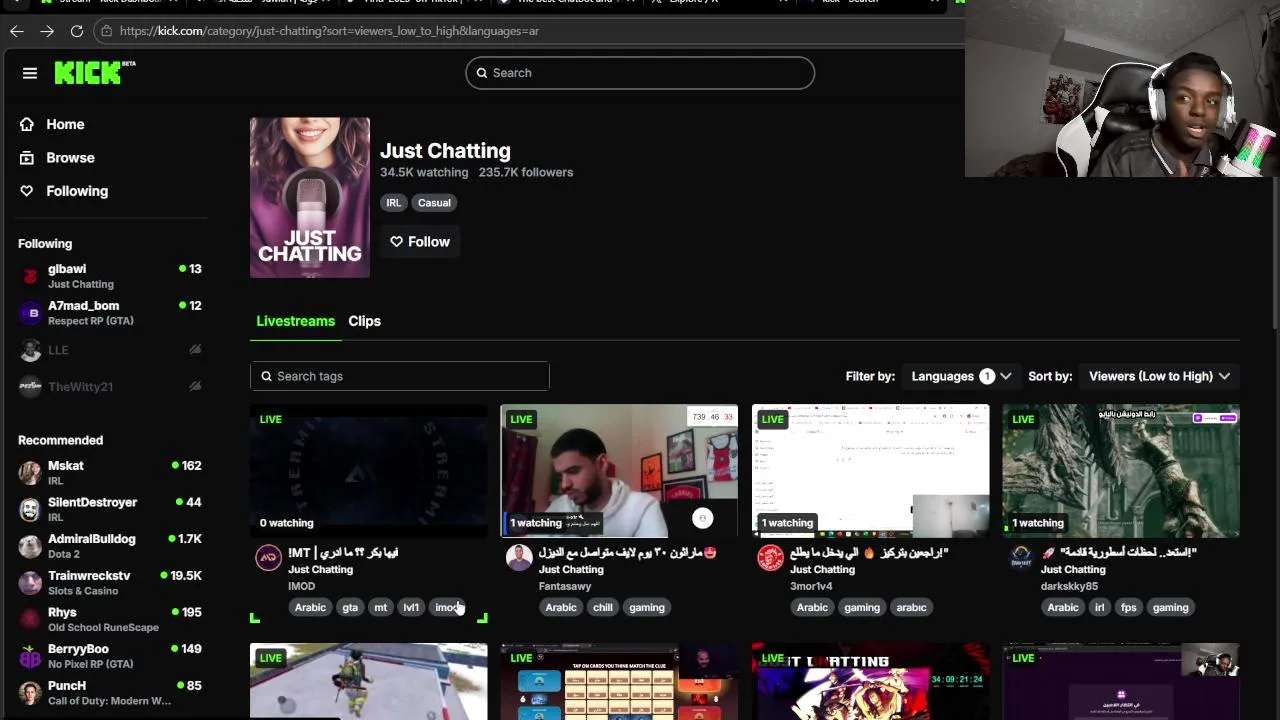Click the Following heart icon in sidebar
Image resolution: width=1280 pixels, height=720 pixels.
(27, 191)
